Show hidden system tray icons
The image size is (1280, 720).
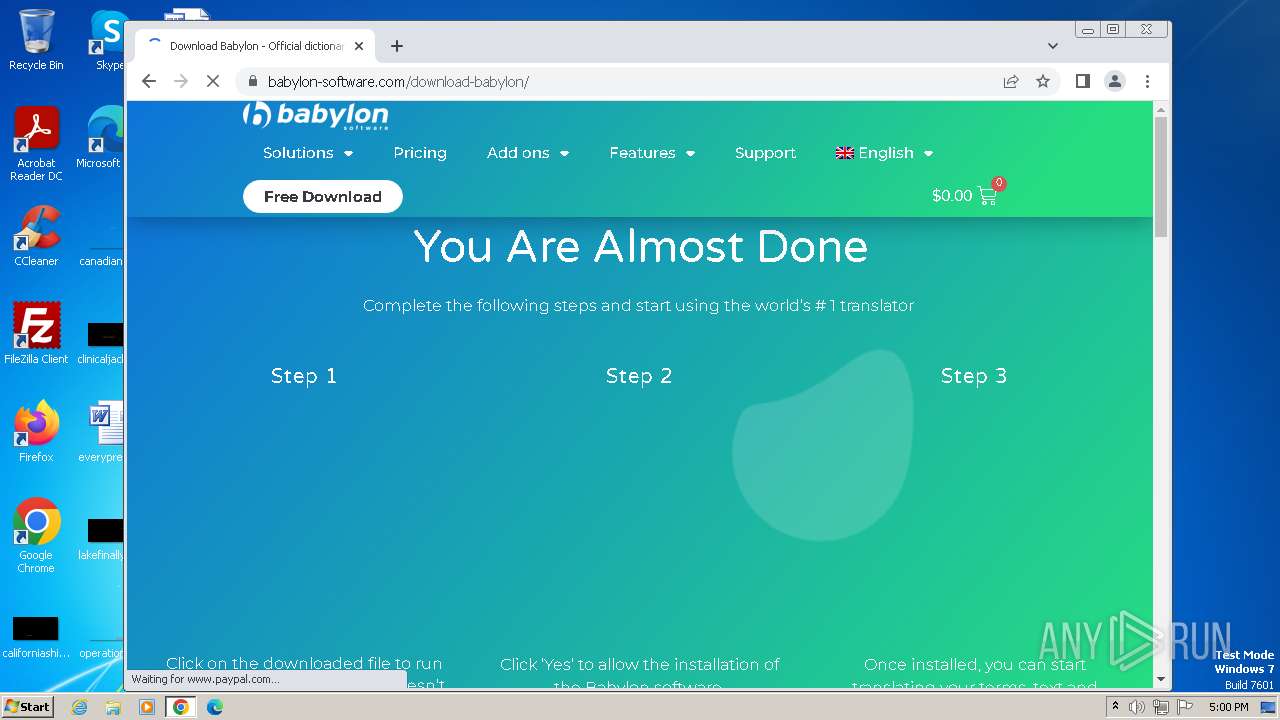point(1115,707)
